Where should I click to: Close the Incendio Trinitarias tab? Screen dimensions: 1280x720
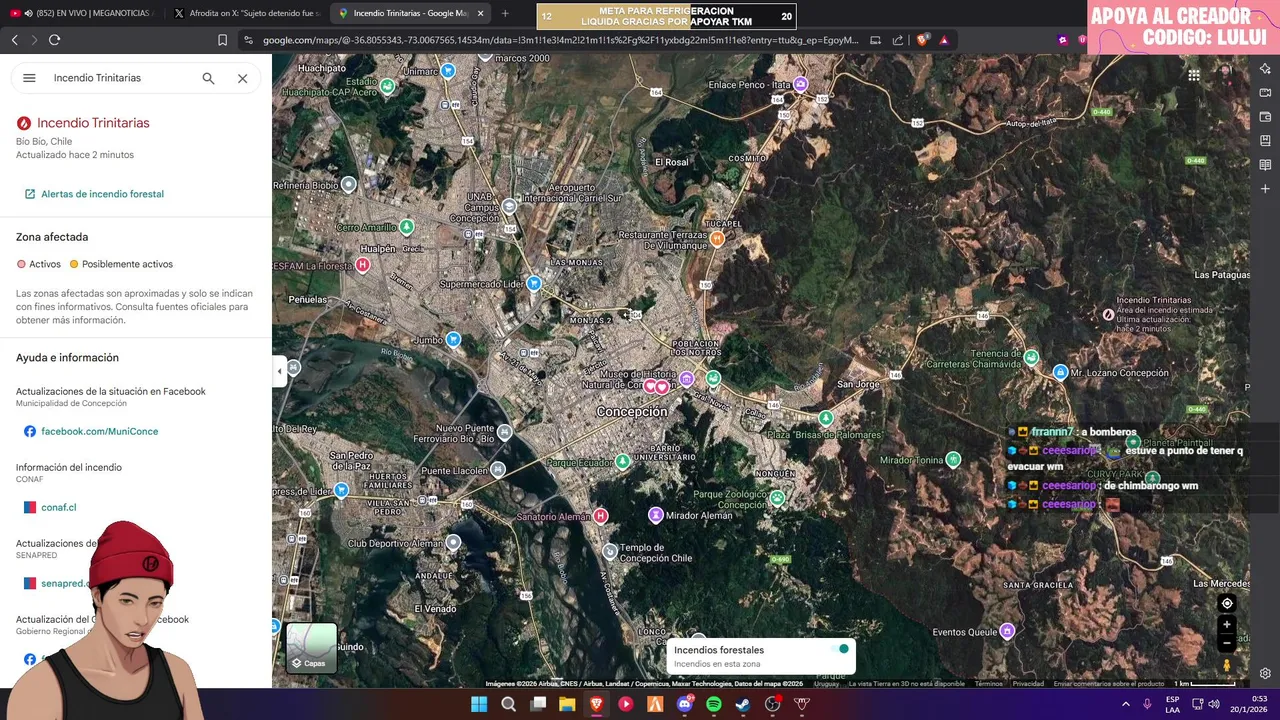pyautogui.click(x=480, y=14)
